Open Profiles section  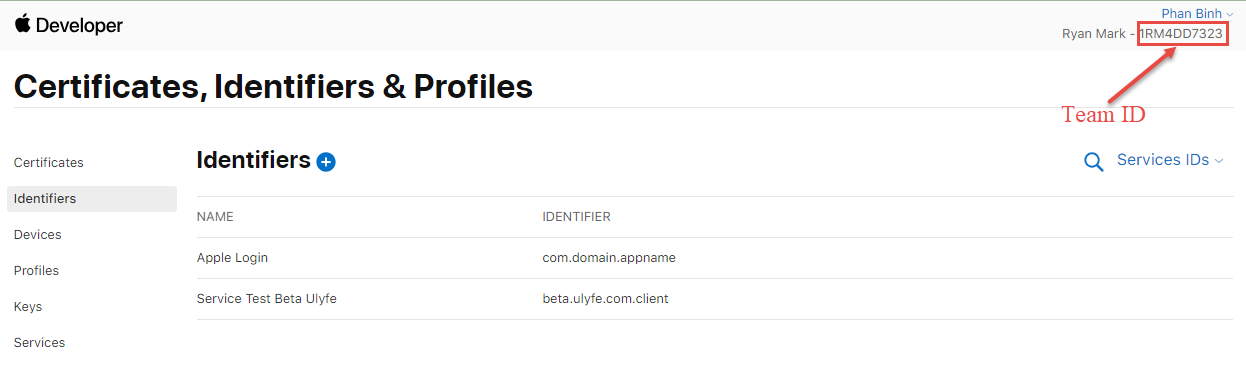coord(36,271)
